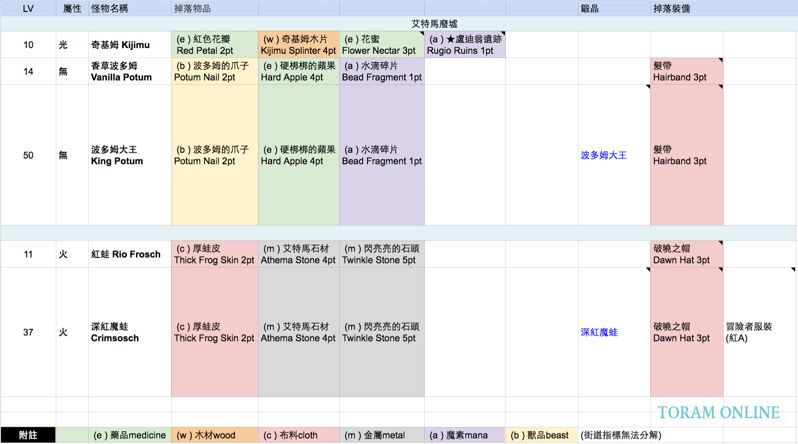798x444 pixels.
Task: Select Athema Stone 4pt in Rio Frosch row
Action: [x=299, y=254]
